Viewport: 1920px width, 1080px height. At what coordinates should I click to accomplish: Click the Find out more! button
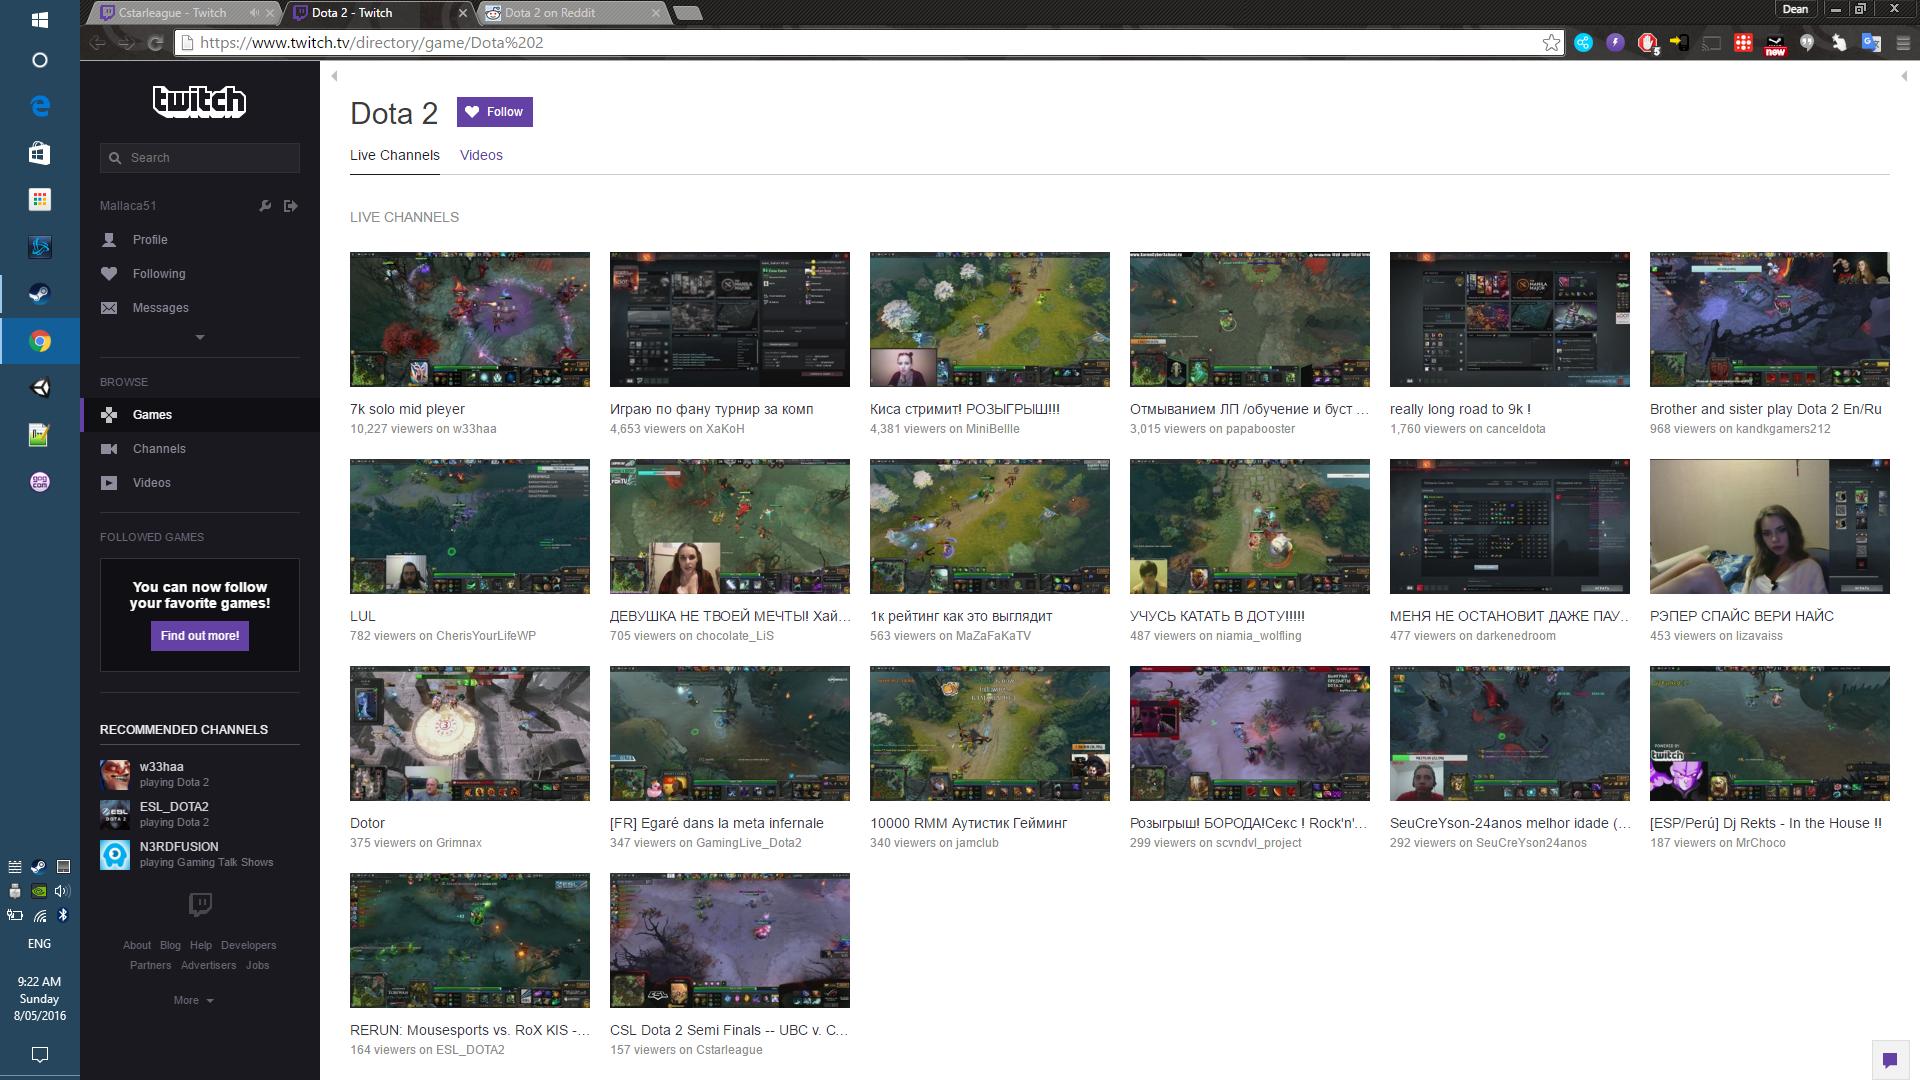click(199, 636)
